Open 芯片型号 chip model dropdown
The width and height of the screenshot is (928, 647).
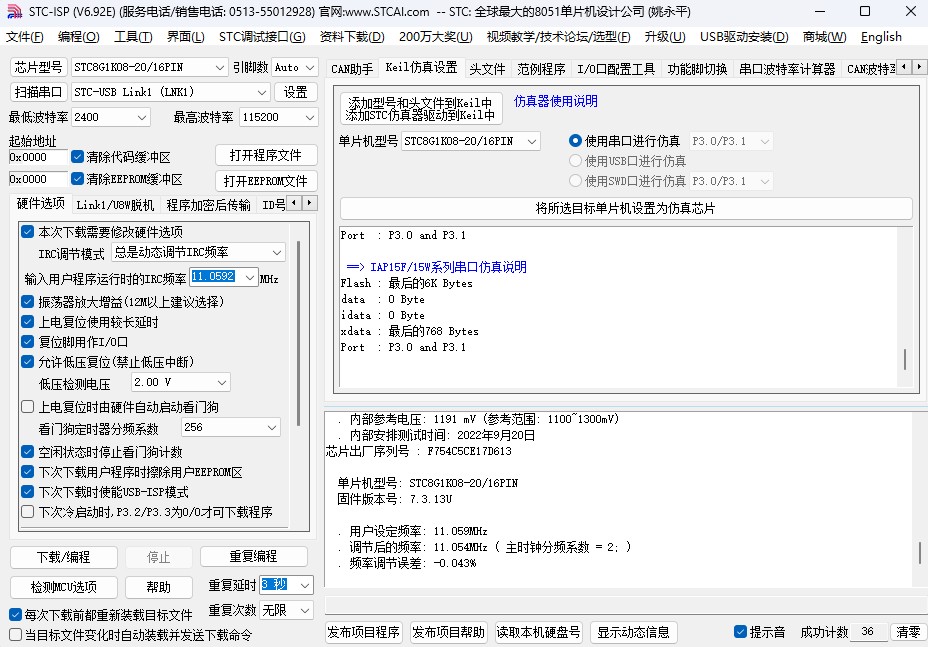click(x=149, y=67)
